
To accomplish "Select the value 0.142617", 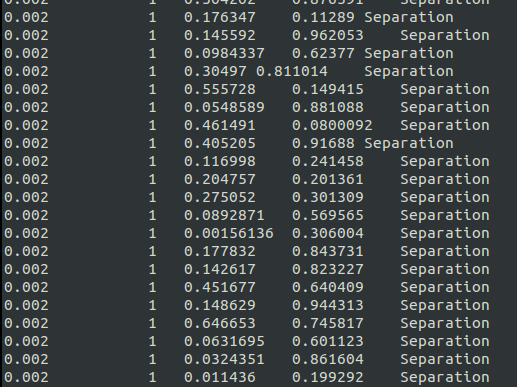I will (220, 269).
